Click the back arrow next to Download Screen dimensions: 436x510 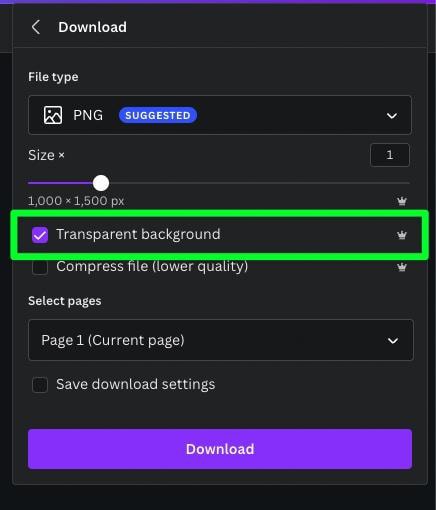[36, 27]
